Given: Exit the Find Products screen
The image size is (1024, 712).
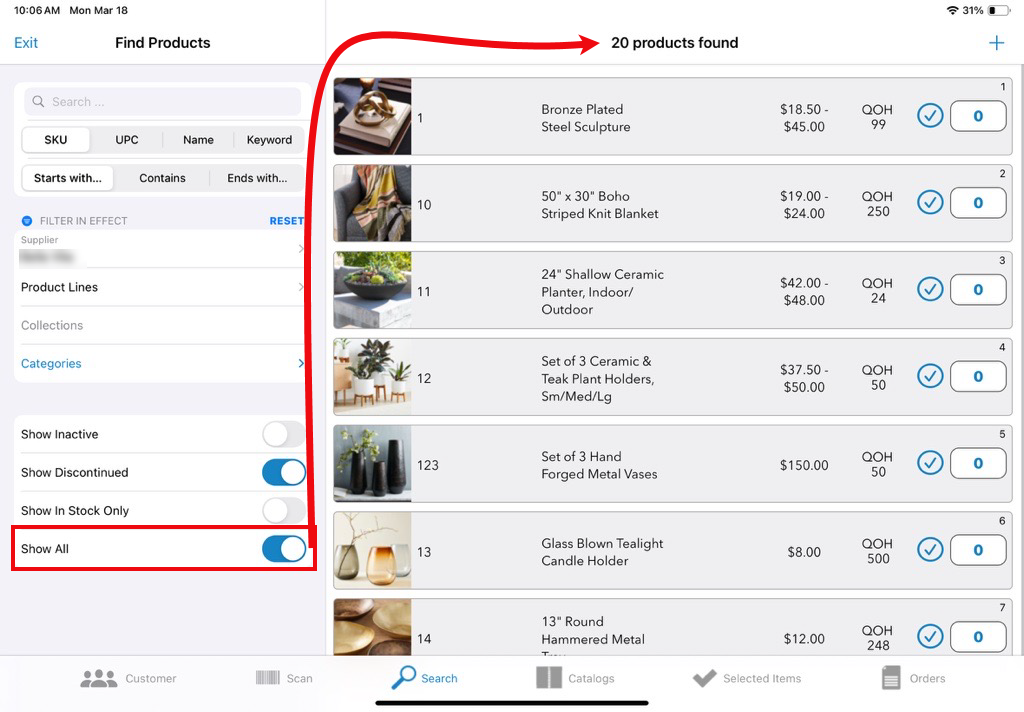Looking at the screenshot, I should 26,43.
